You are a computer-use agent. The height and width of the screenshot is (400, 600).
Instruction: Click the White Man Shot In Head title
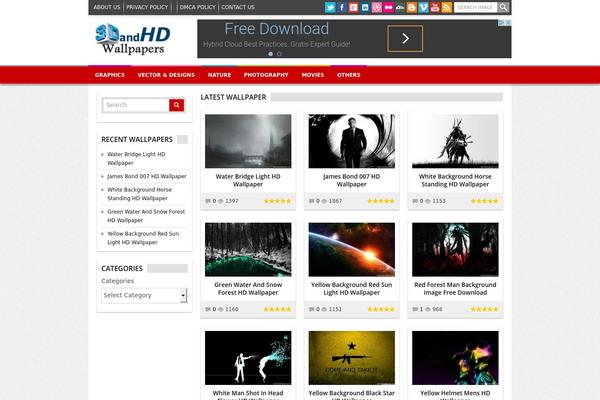pyautogui.click(x=248, y=395)
